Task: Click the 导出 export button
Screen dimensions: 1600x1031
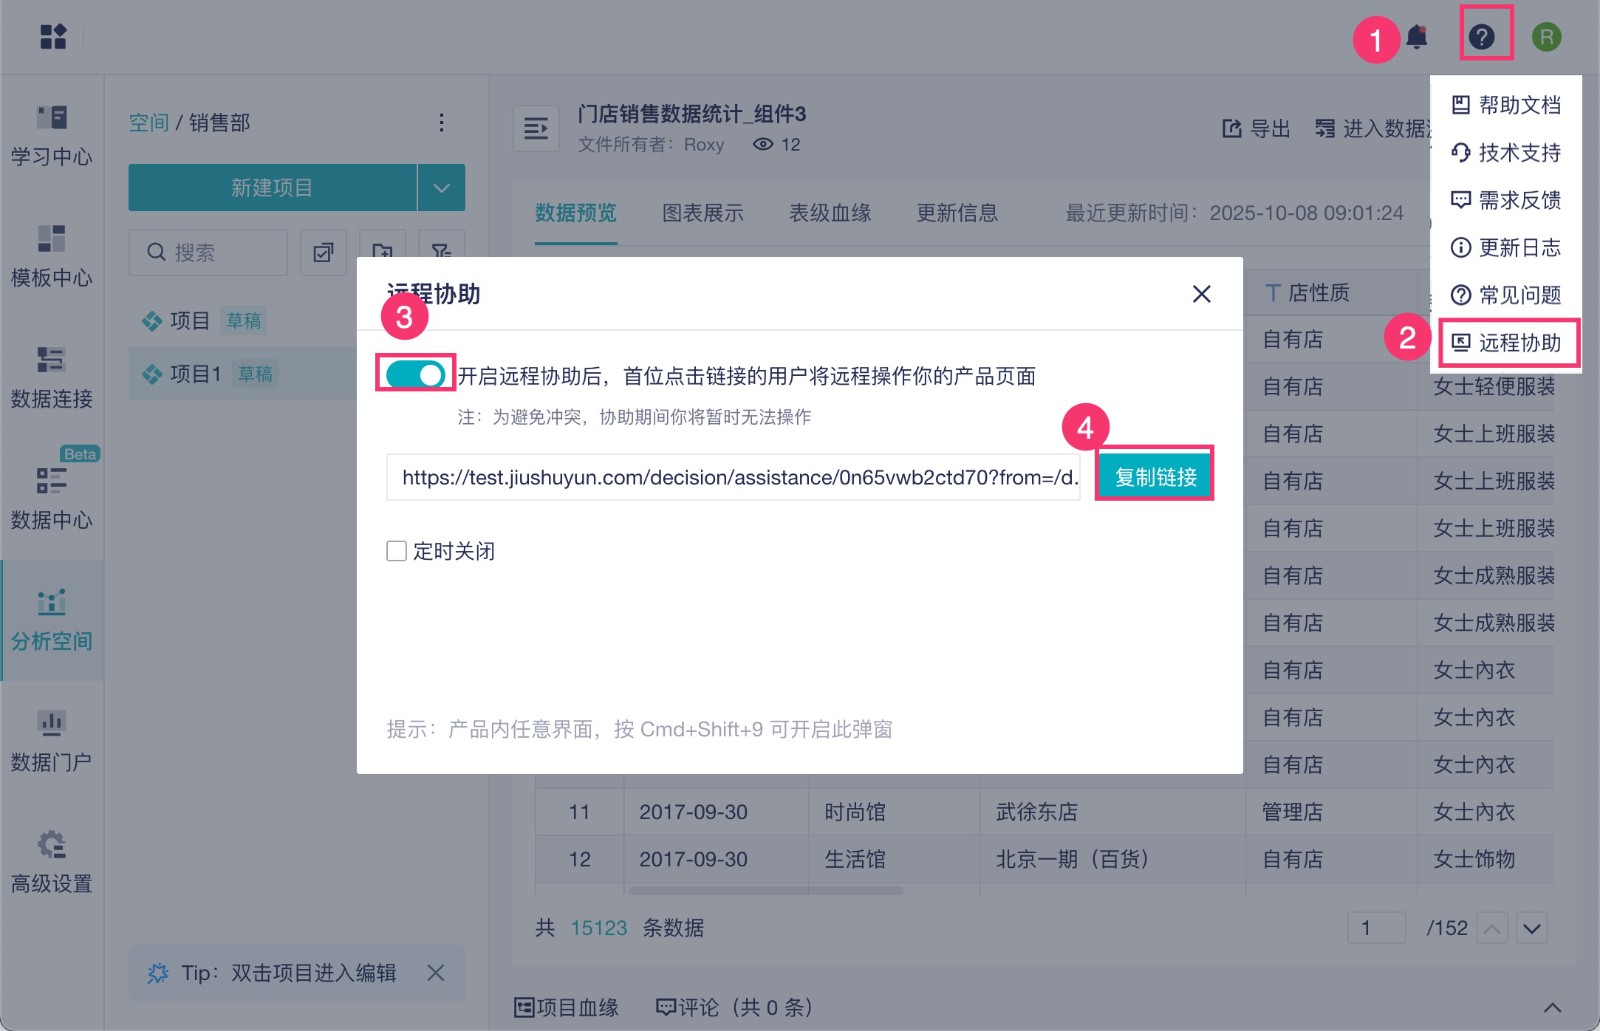Action: [1256, 128]
